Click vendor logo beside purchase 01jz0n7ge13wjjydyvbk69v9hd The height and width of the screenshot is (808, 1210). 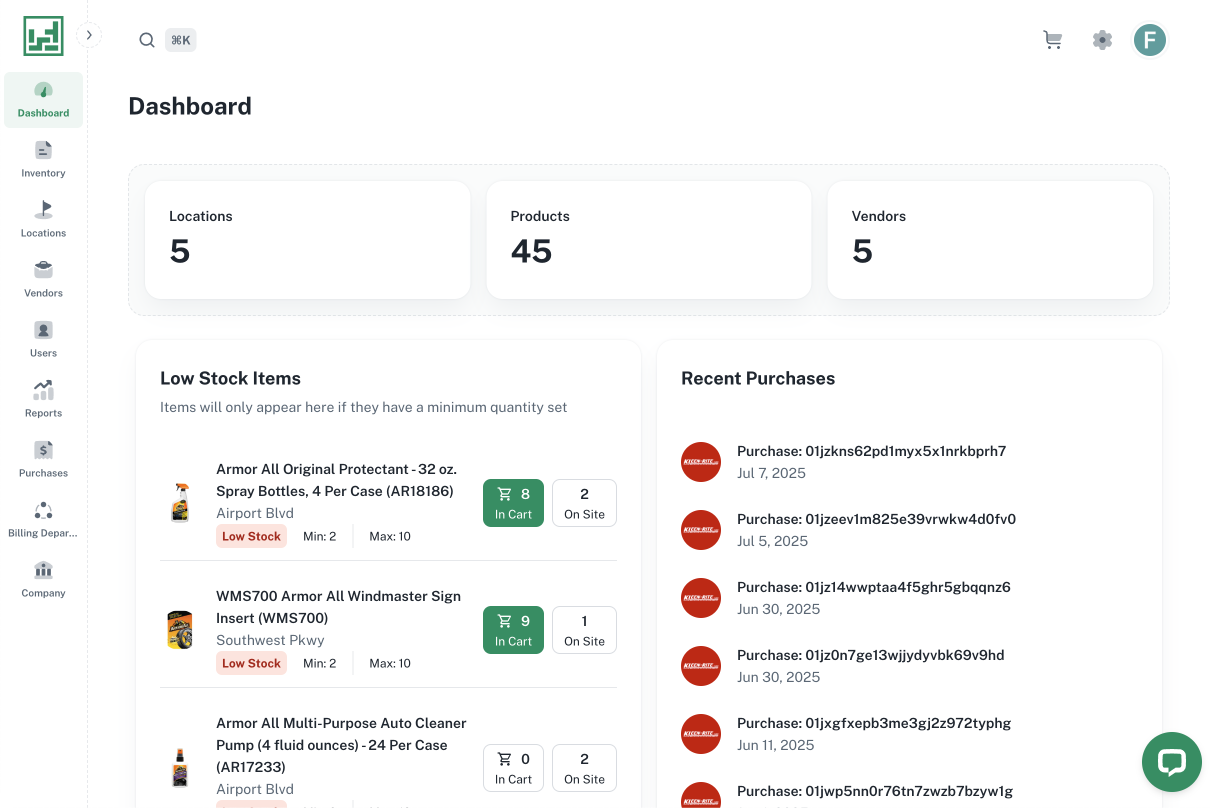coord(701,666)
